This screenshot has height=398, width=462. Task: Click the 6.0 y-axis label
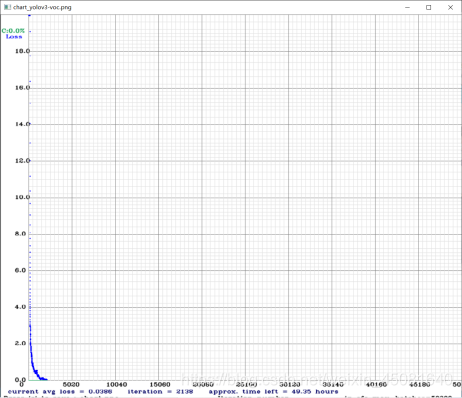pyautogui.click(x=20, y=270)
